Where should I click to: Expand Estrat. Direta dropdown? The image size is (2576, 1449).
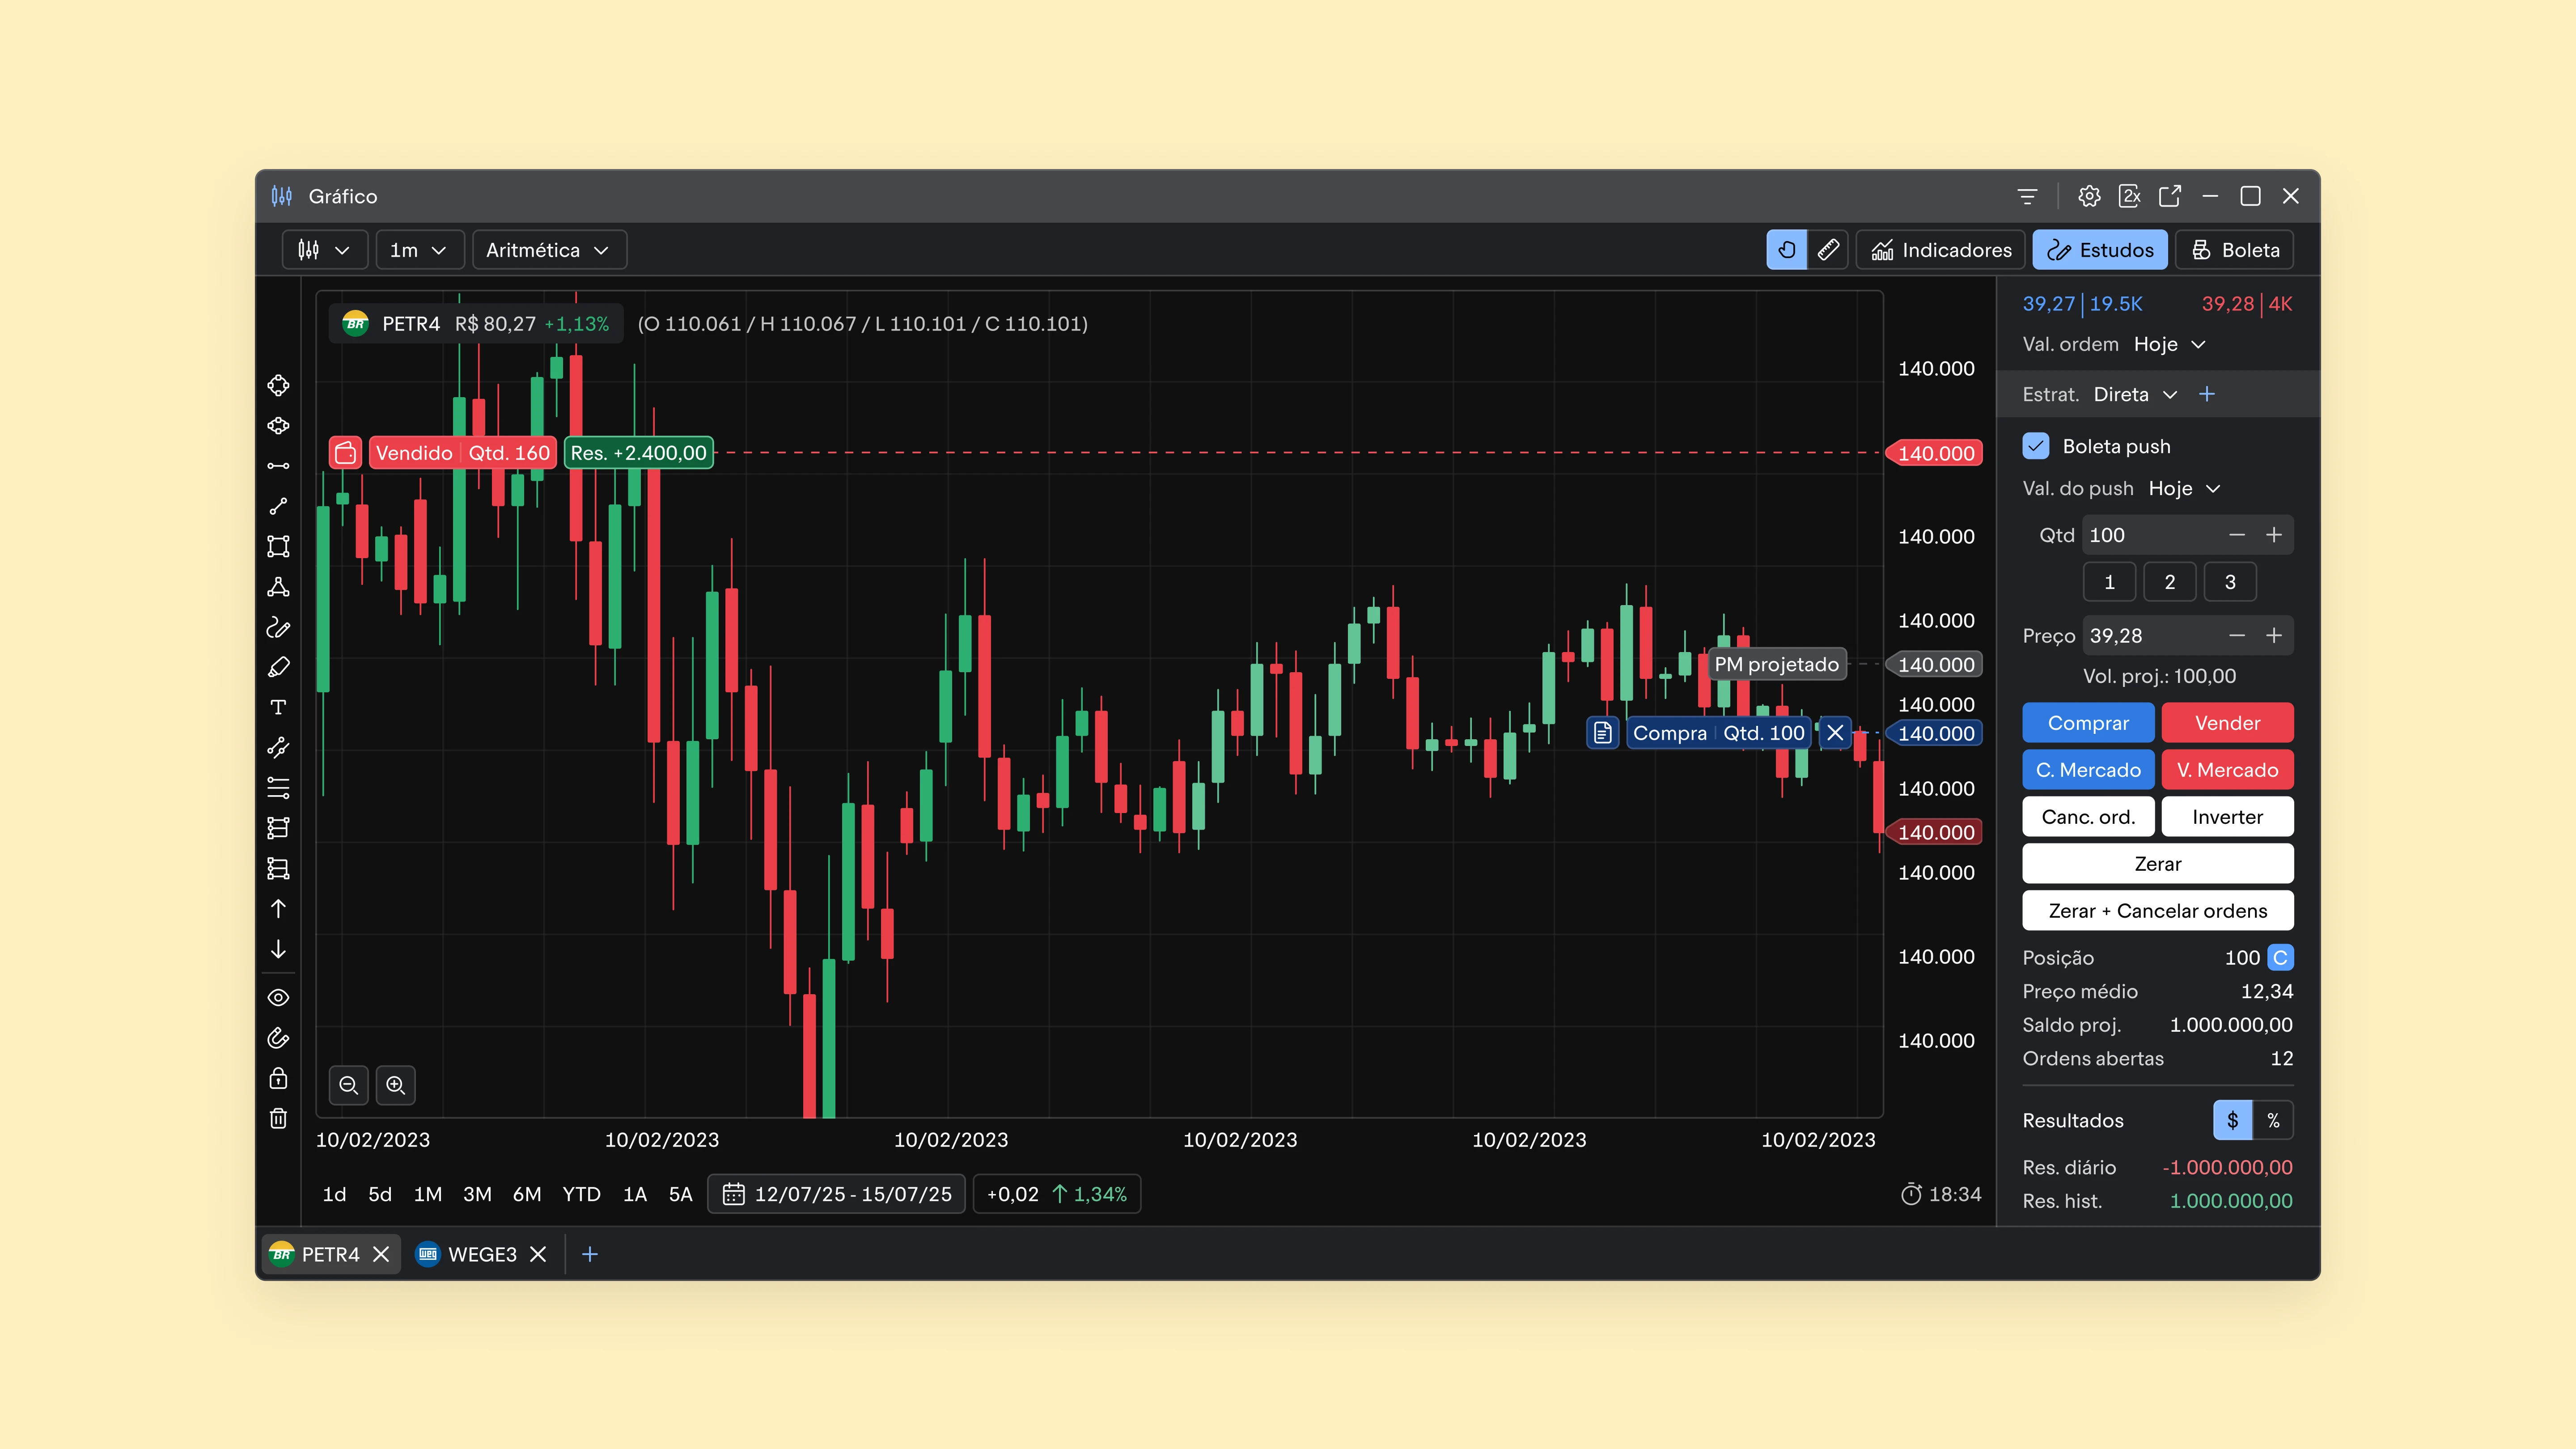pyautogui.click(x=2135, y=394)
